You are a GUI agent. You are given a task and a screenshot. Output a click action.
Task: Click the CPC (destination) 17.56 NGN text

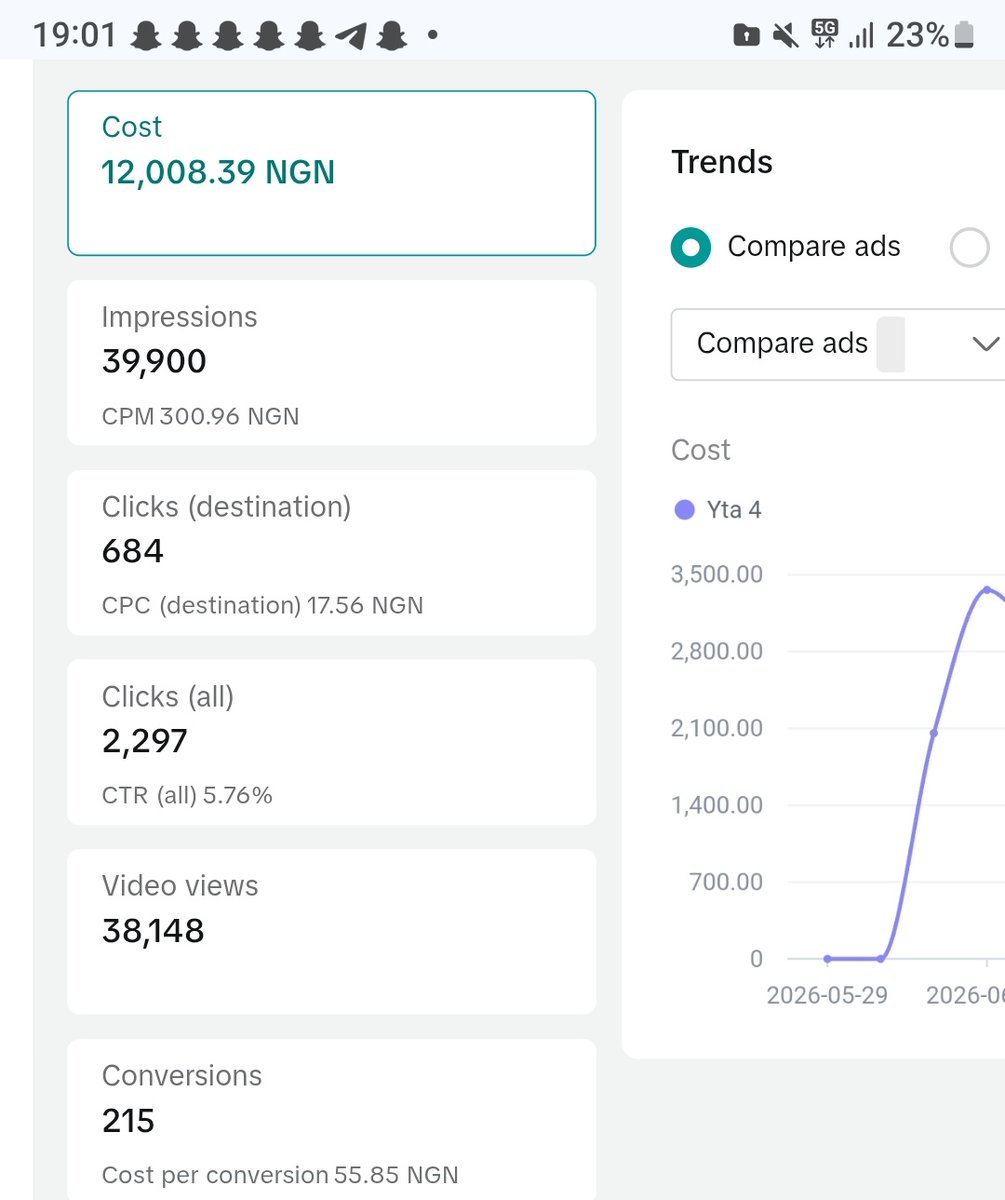(263, 606)
